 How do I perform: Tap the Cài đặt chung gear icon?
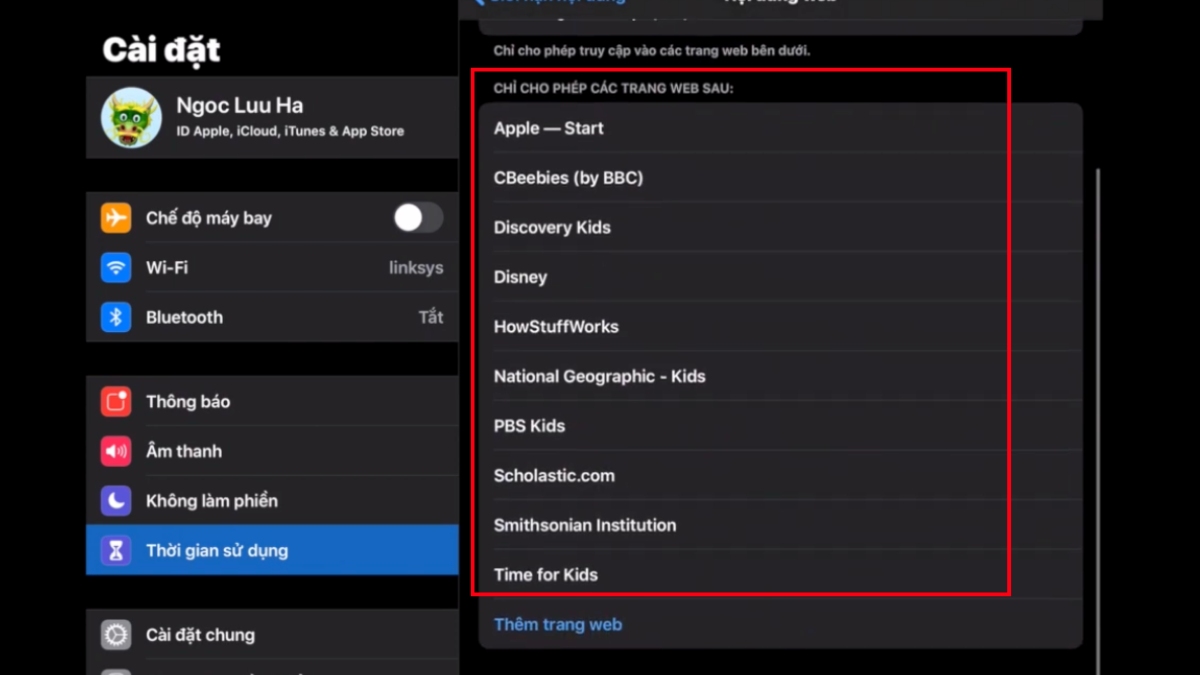(116, 635)
